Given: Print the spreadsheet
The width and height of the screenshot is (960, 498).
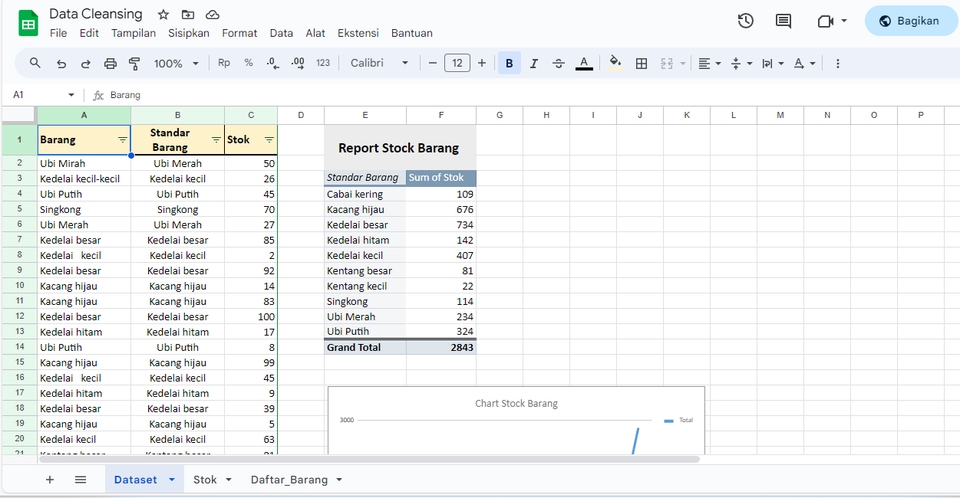Looking at the screenshot, I should click(110, 63).
